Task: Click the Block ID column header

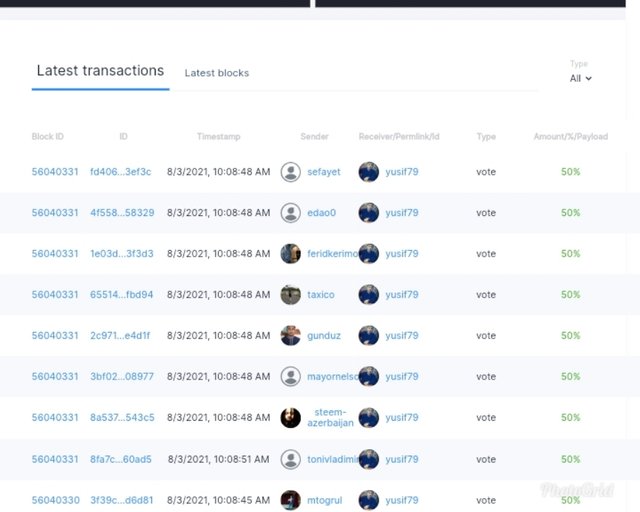Action: (48, 136)
